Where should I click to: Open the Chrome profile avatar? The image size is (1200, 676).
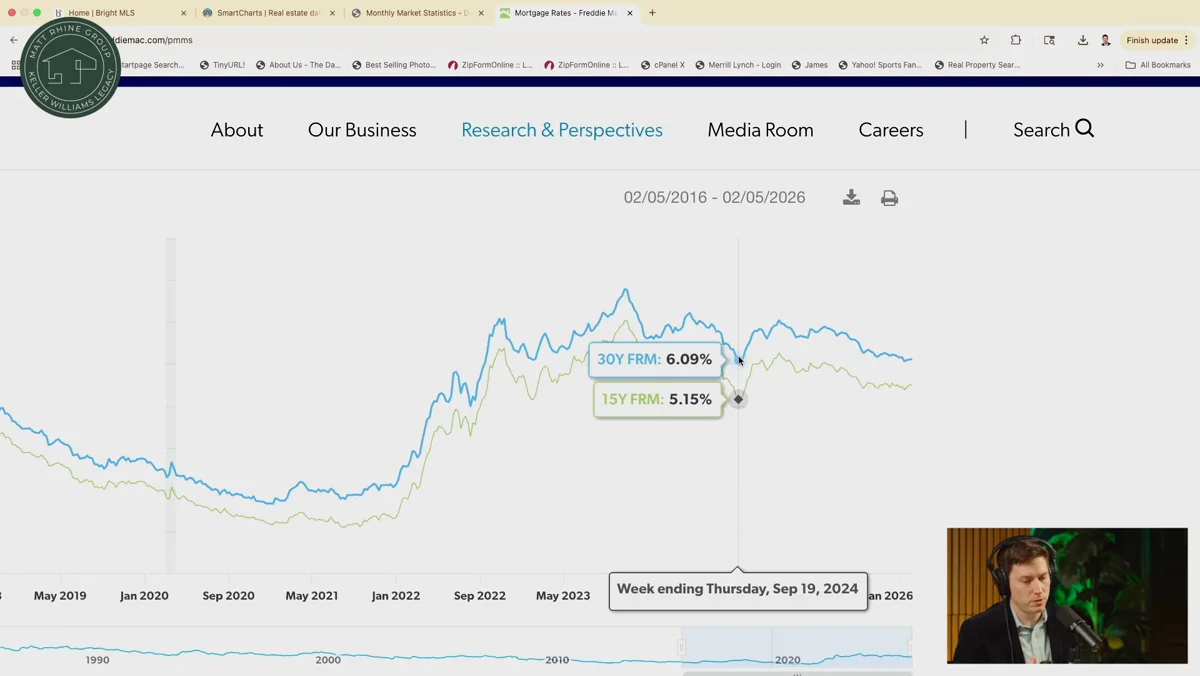(x=1105, y=40)
